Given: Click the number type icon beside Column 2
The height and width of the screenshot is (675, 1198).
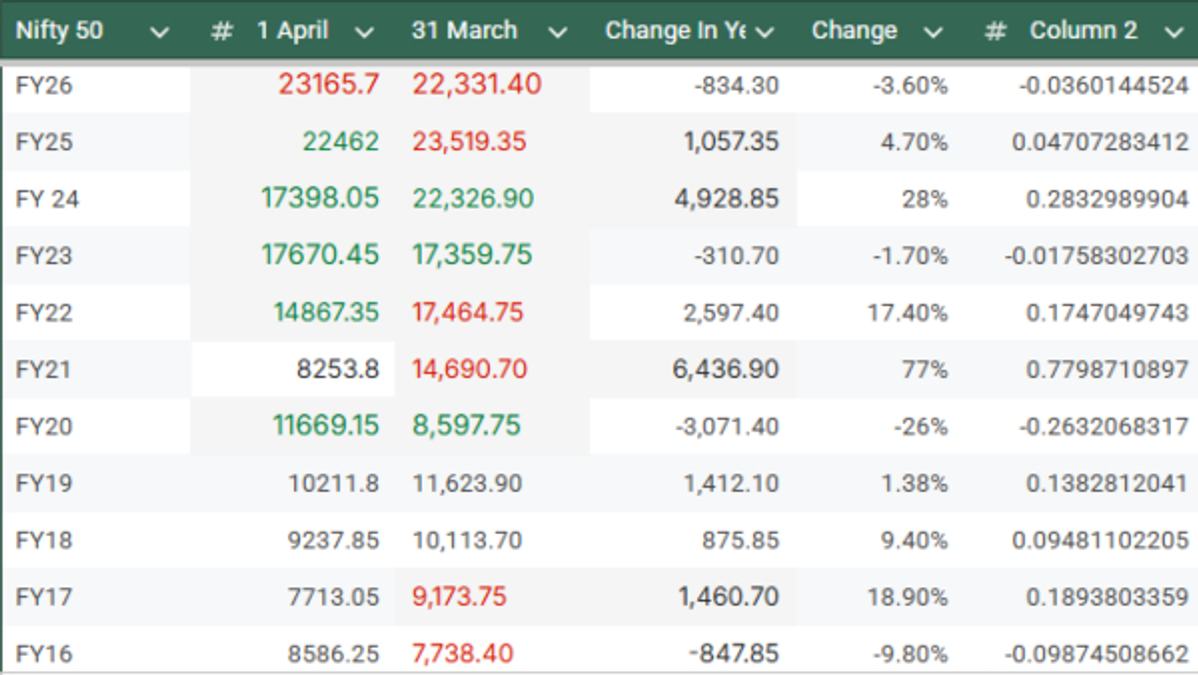Looking at the screenshot, I should (995, 31).
